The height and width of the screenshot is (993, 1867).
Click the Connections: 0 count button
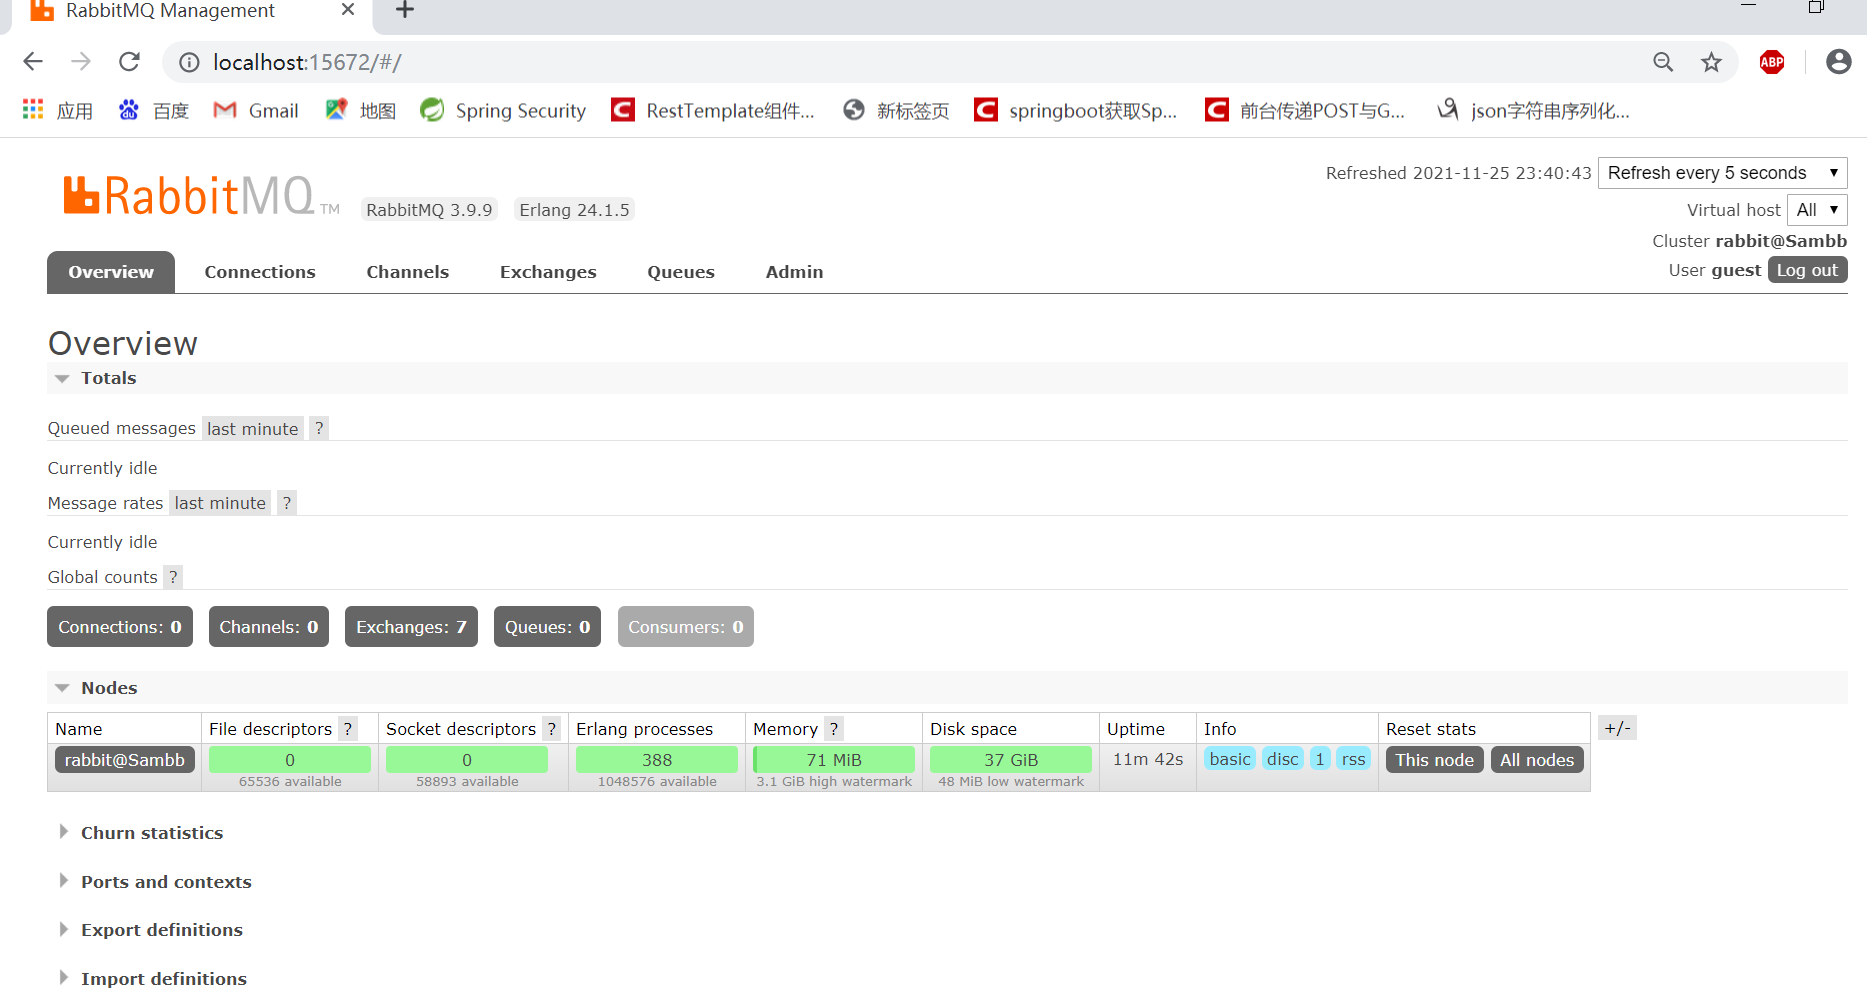click(x=120, y=627)
